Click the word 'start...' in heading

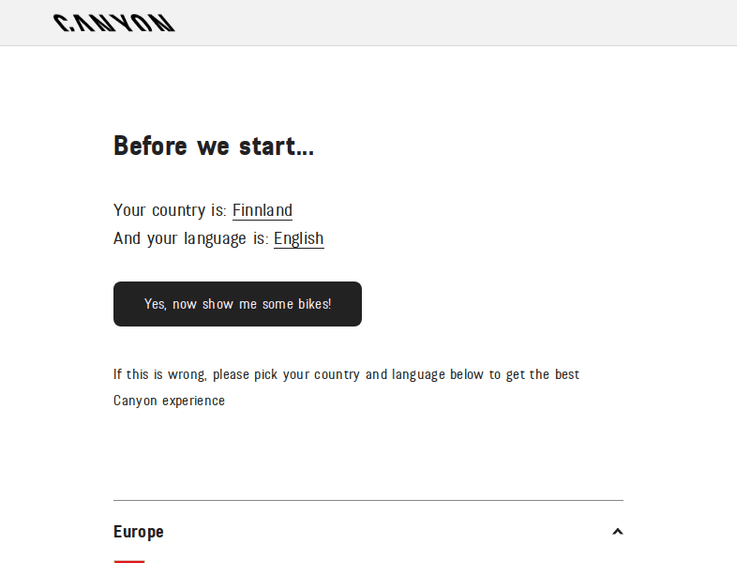(x=276, y=146)
